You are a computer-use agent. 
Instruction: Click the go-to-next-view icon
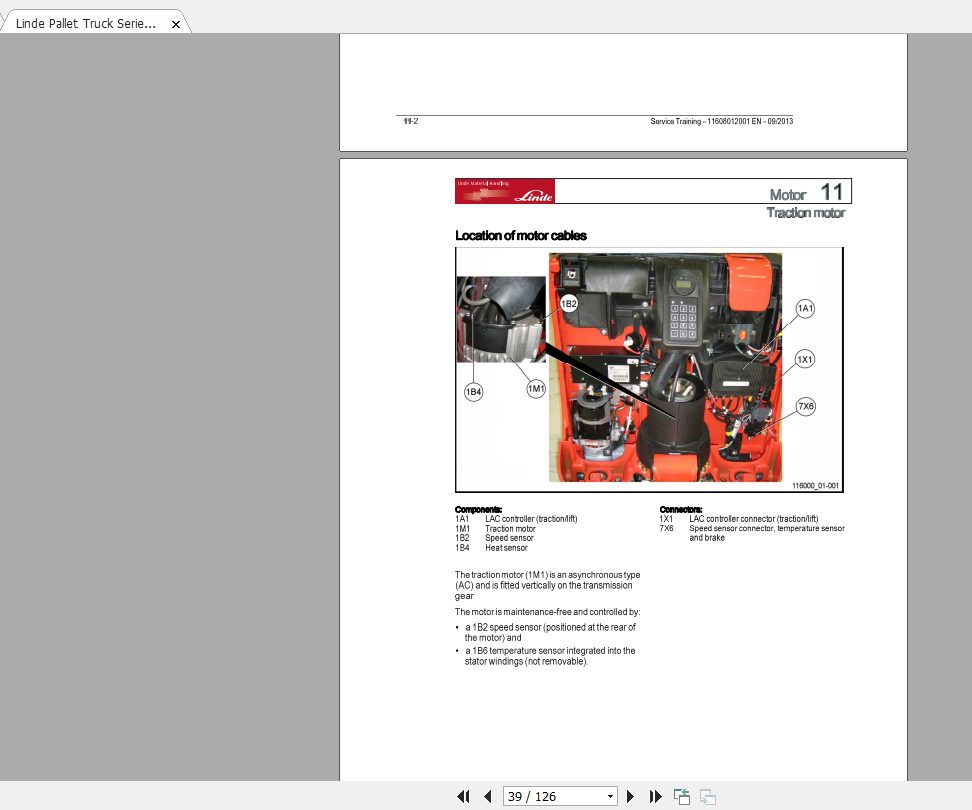coord(707,796)
